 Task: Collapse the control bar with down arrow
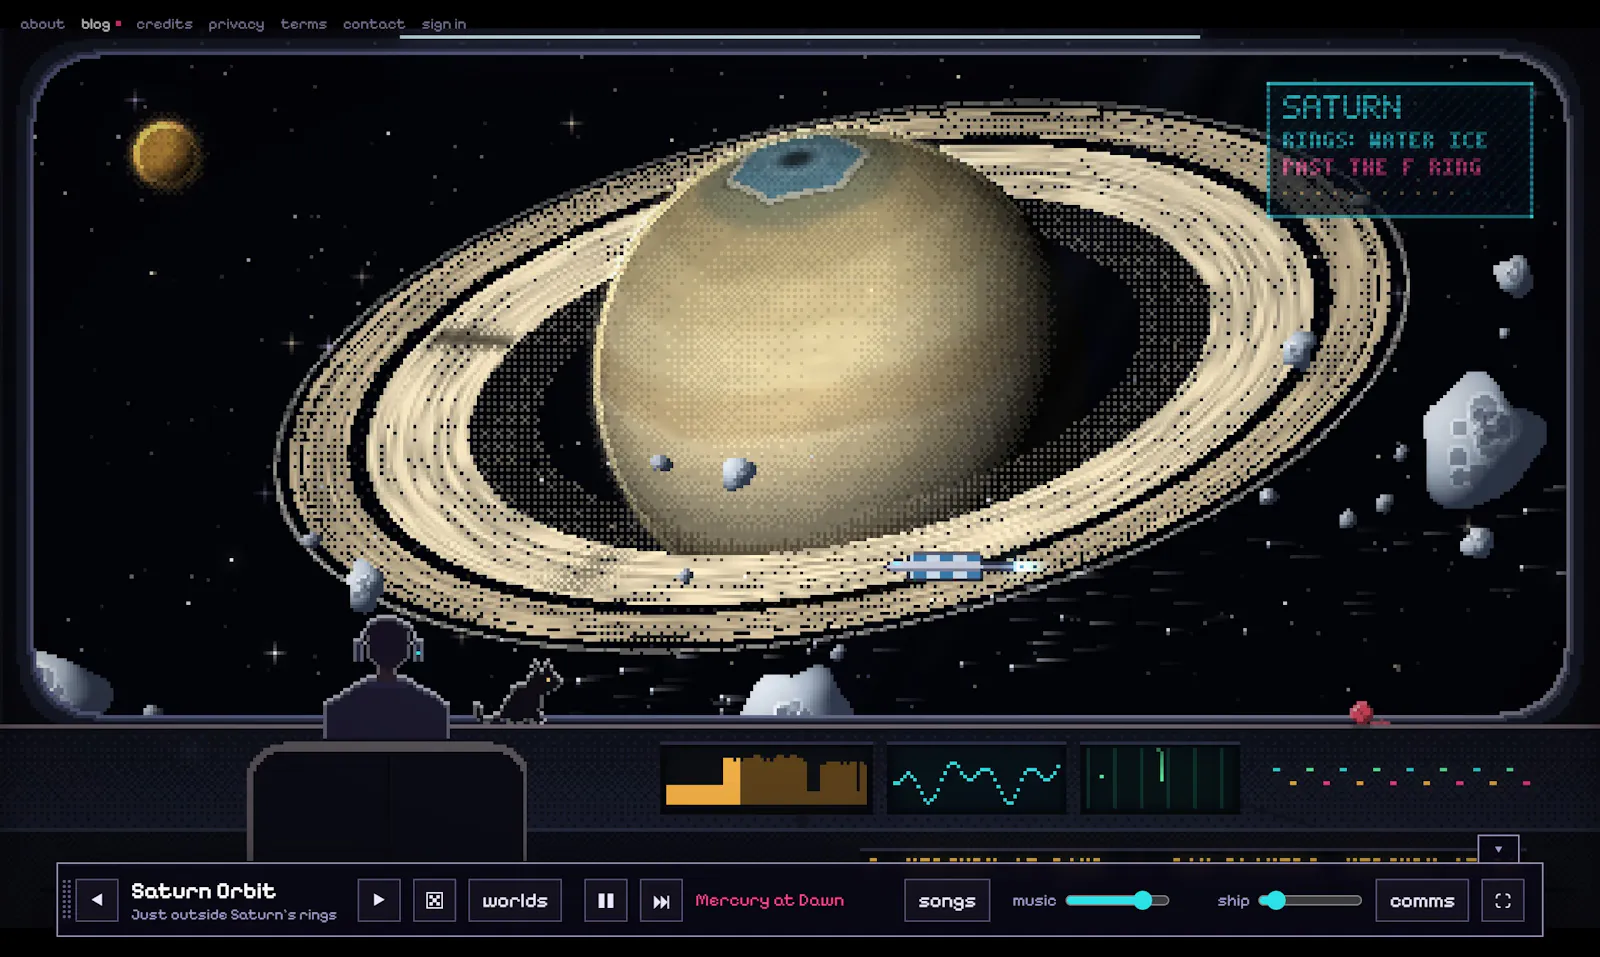[x=1498, y=849]
